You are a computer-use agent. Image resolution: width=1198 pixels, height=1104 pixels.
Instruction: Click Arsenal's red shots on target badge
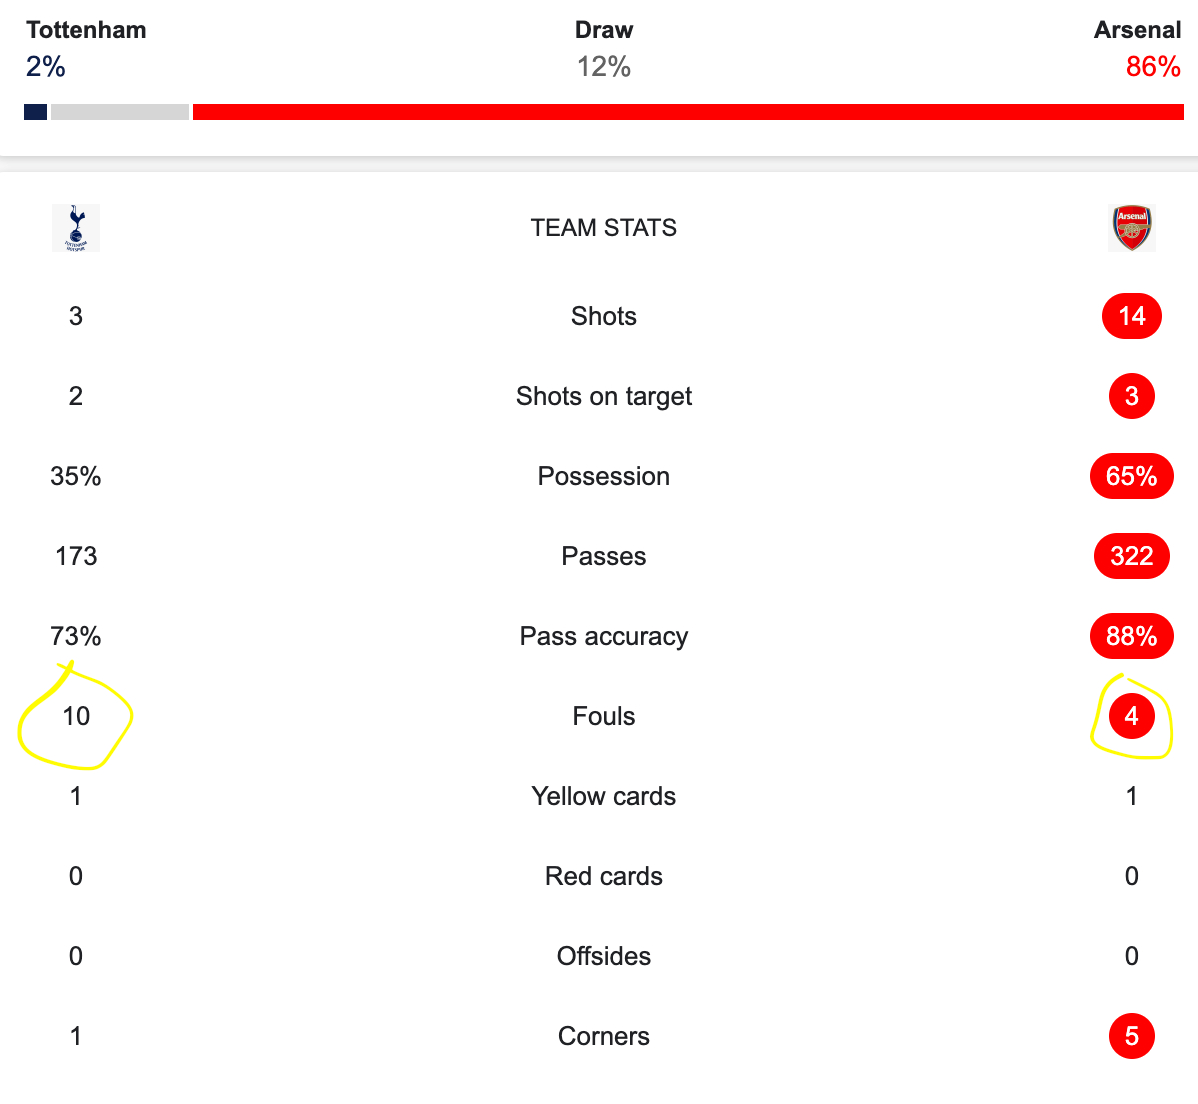(x=1131, y=396)
